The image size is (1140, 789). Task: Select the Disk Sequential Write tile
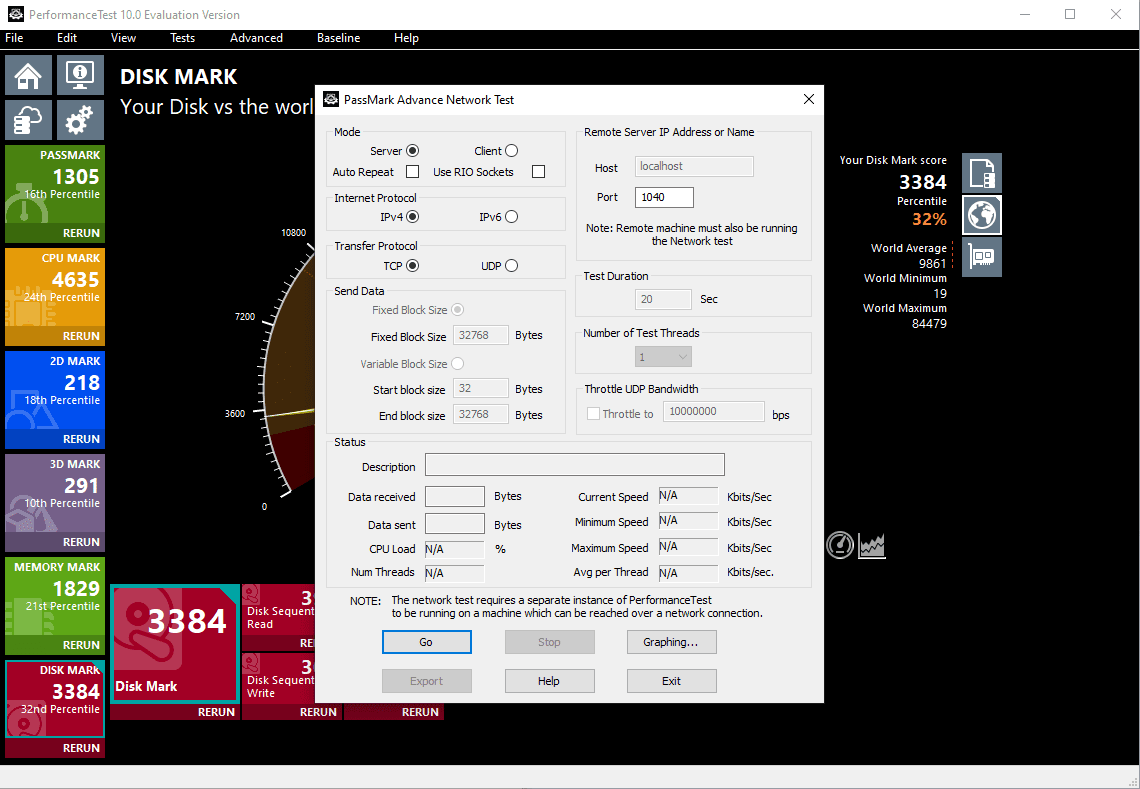point(279,678)
